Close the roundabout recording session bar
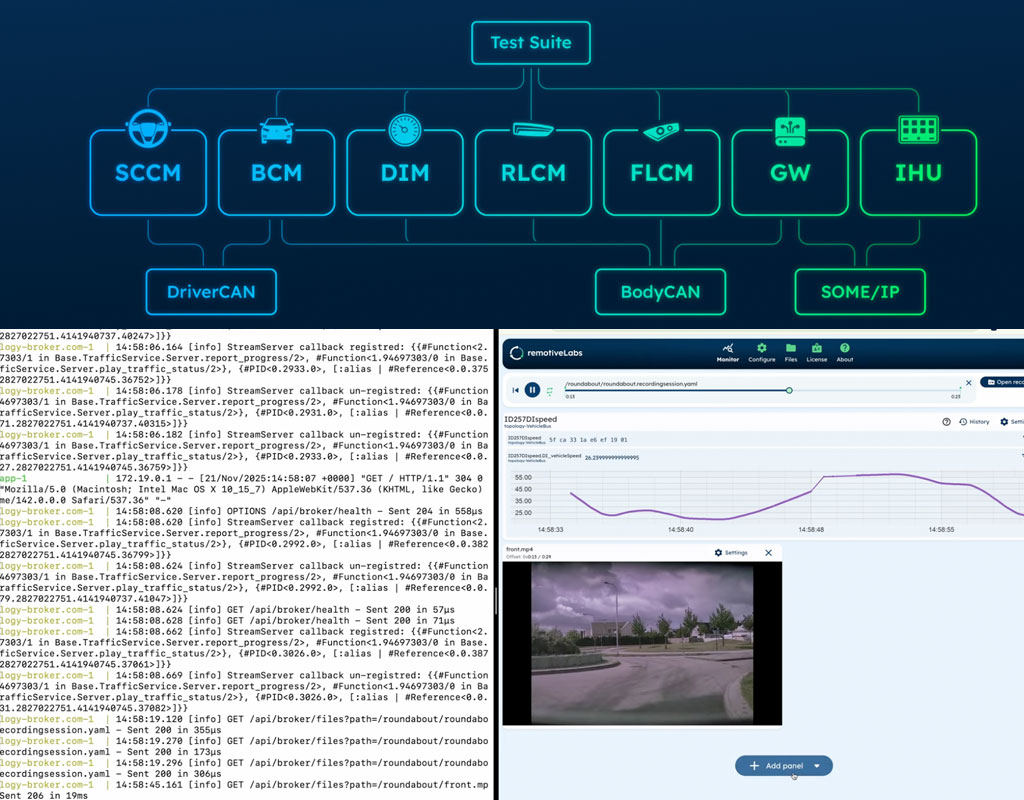 tap(969, 383)
